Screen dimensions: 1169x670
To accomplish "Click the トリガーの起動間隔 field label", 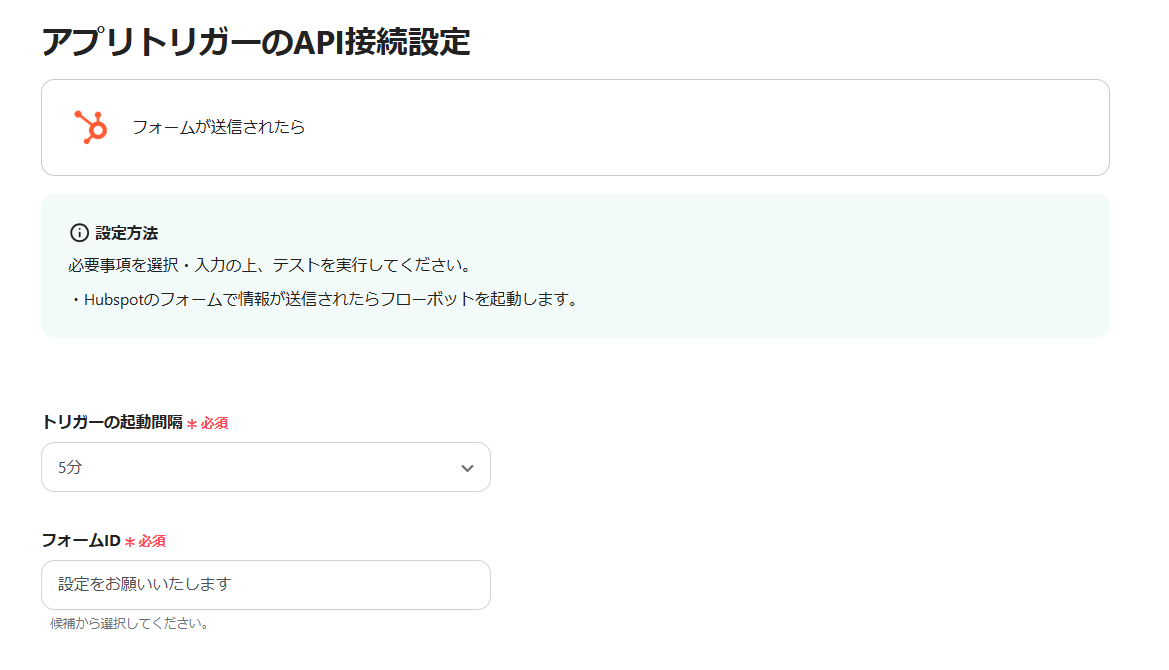I will 112,422.
